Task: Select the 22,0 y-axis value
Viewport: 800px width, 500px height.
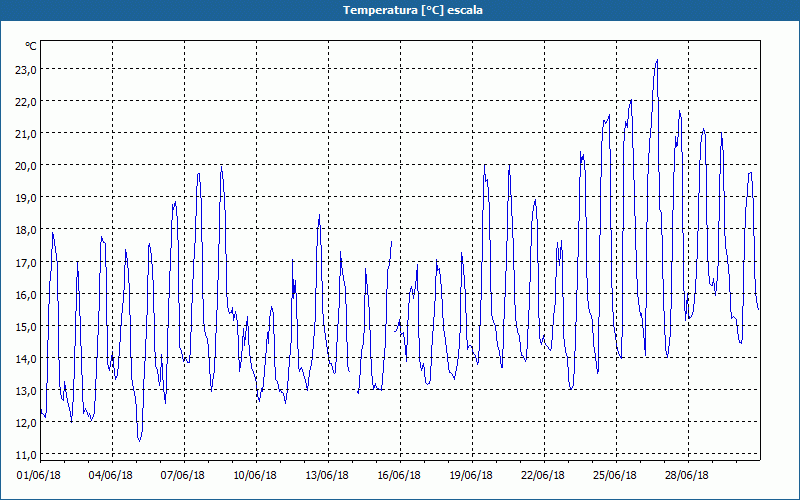Action: pyautogui.click(x=26, y=102)
